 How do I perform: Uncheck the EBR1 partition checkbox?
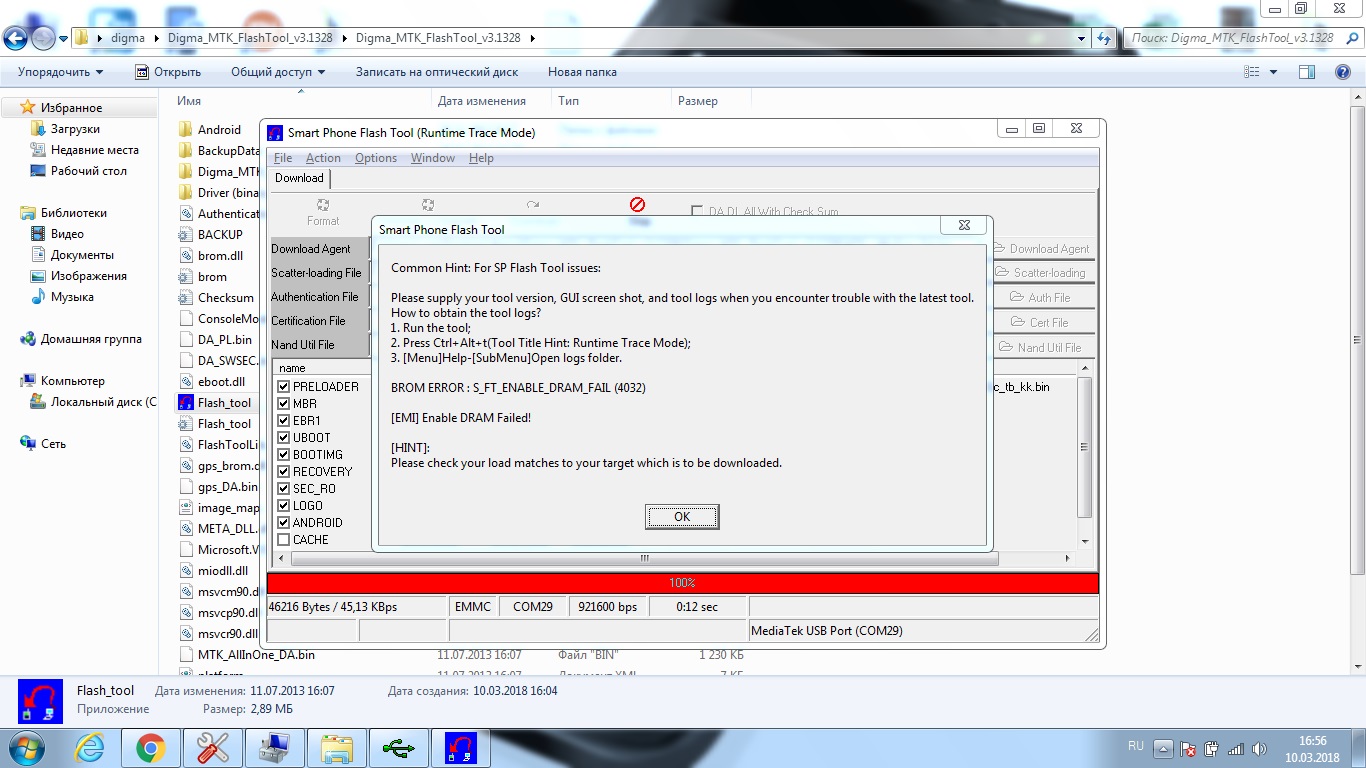(x=284, y=421)
